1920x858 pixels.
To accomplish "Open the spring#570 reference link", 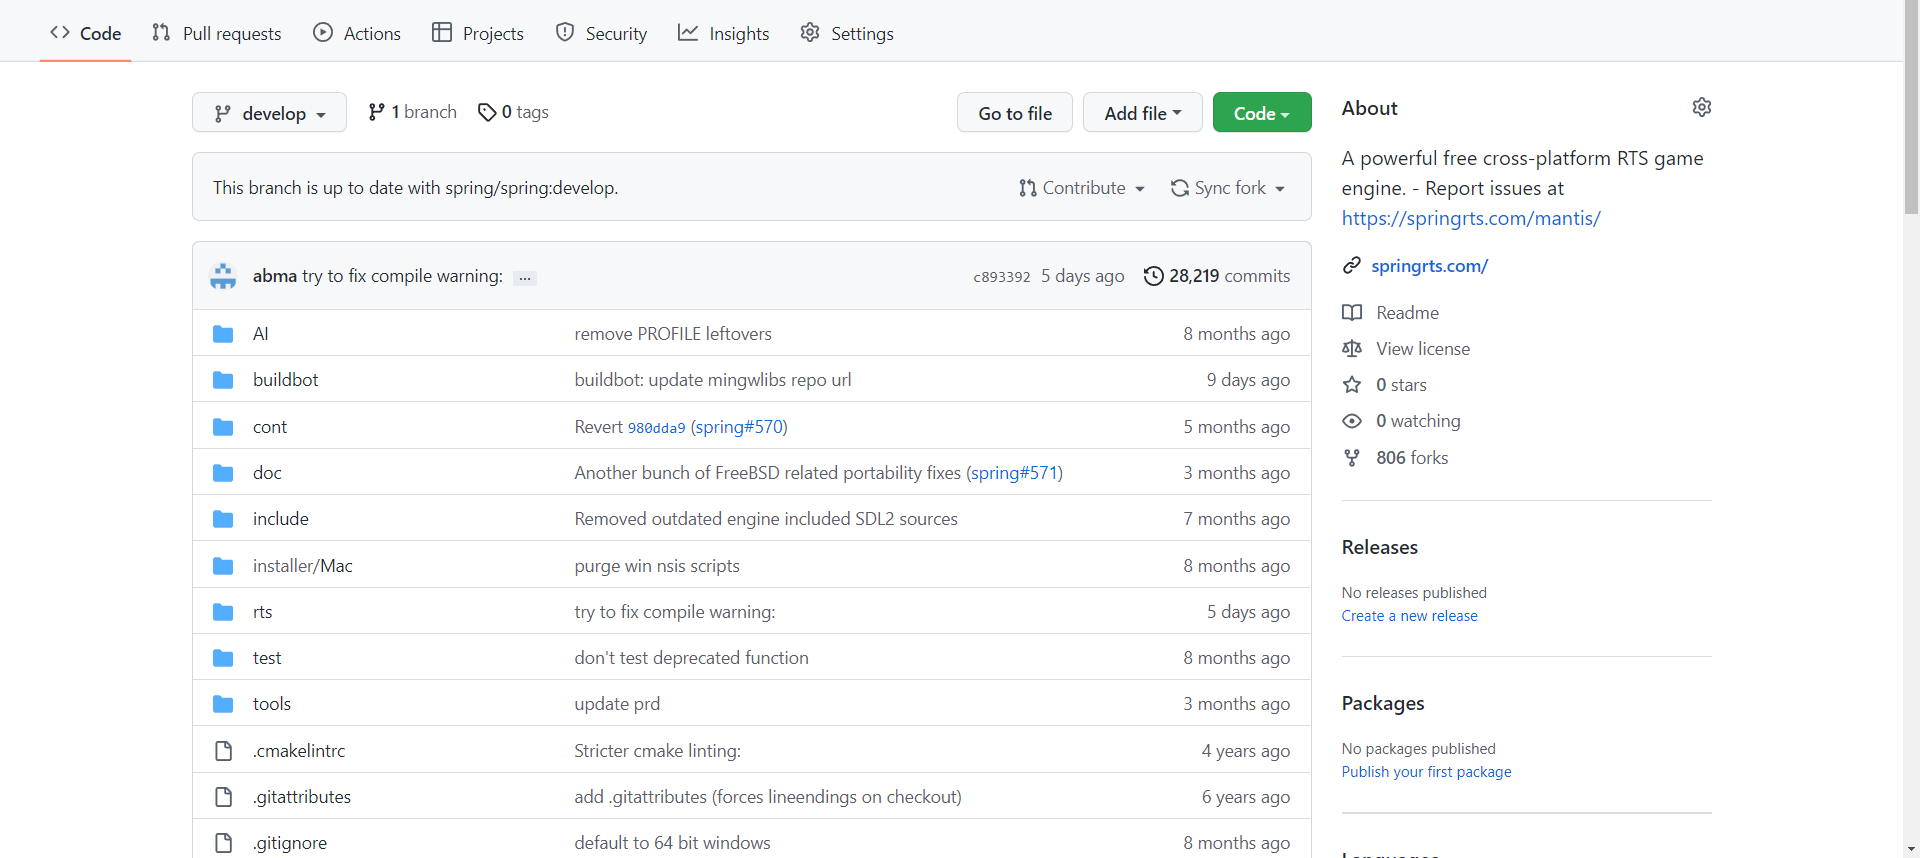I will pos(739,427).
